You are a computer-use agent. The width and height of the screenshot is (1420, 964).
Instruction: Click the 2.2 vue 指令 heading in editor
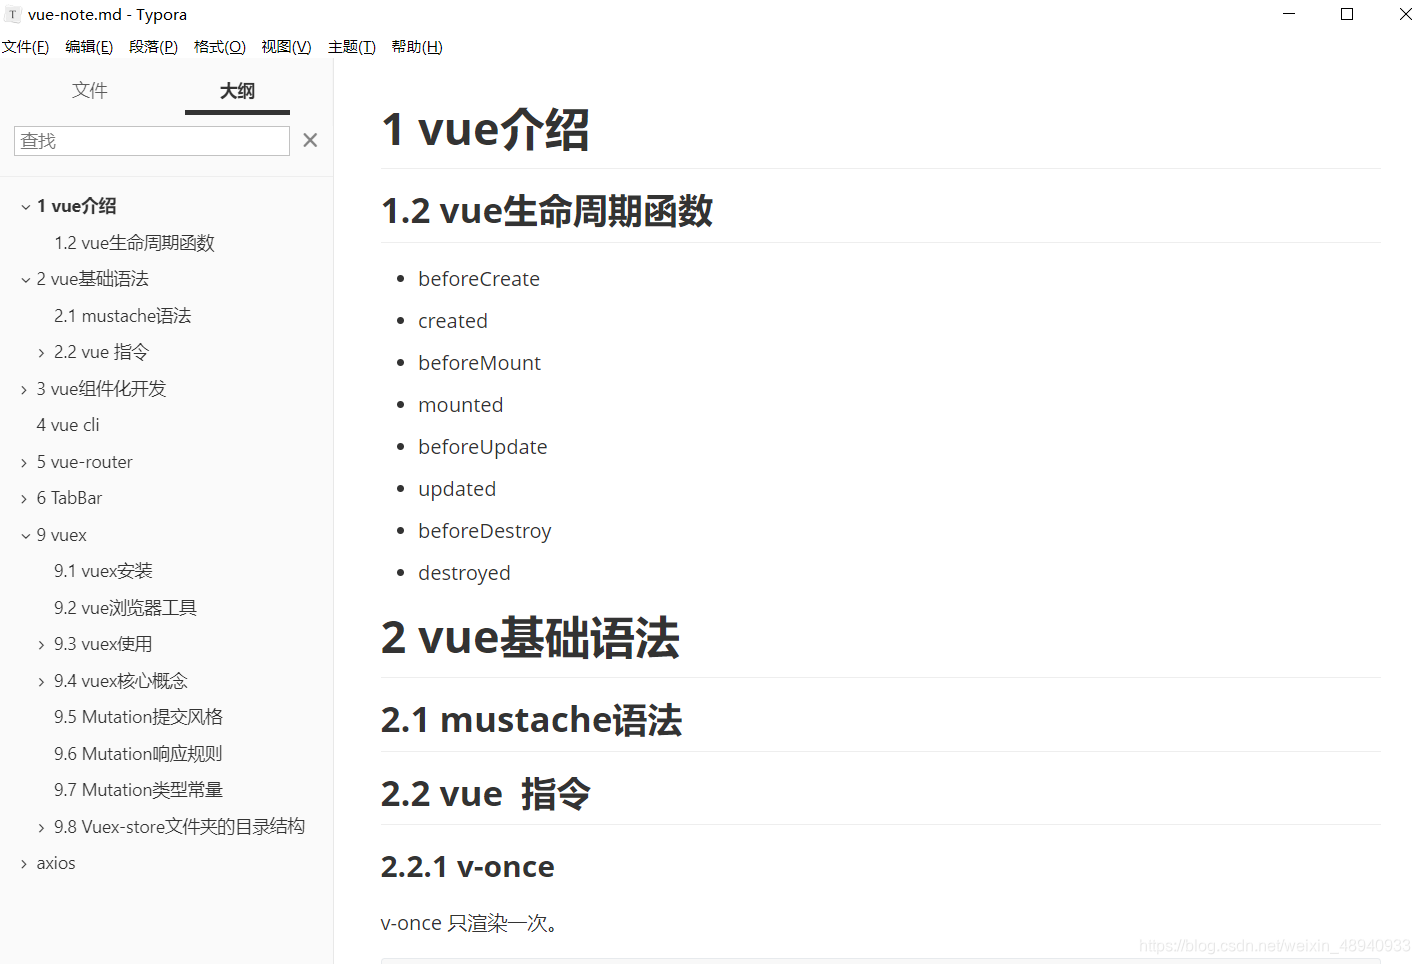pyautogui.click(x=486, y=794)
